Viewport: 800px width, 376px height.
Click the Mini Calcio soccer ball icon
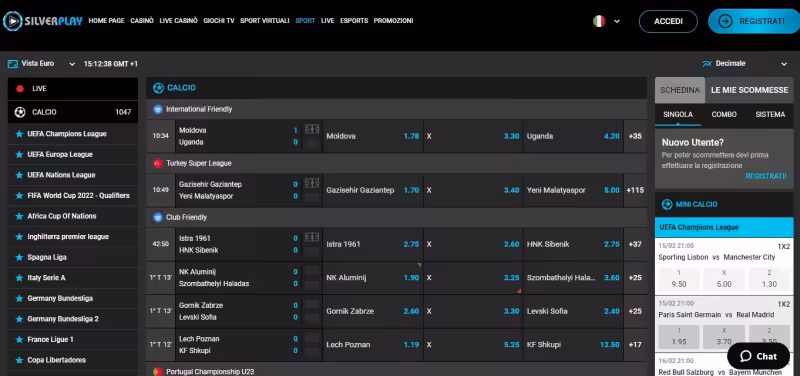(x=667, y=205)
